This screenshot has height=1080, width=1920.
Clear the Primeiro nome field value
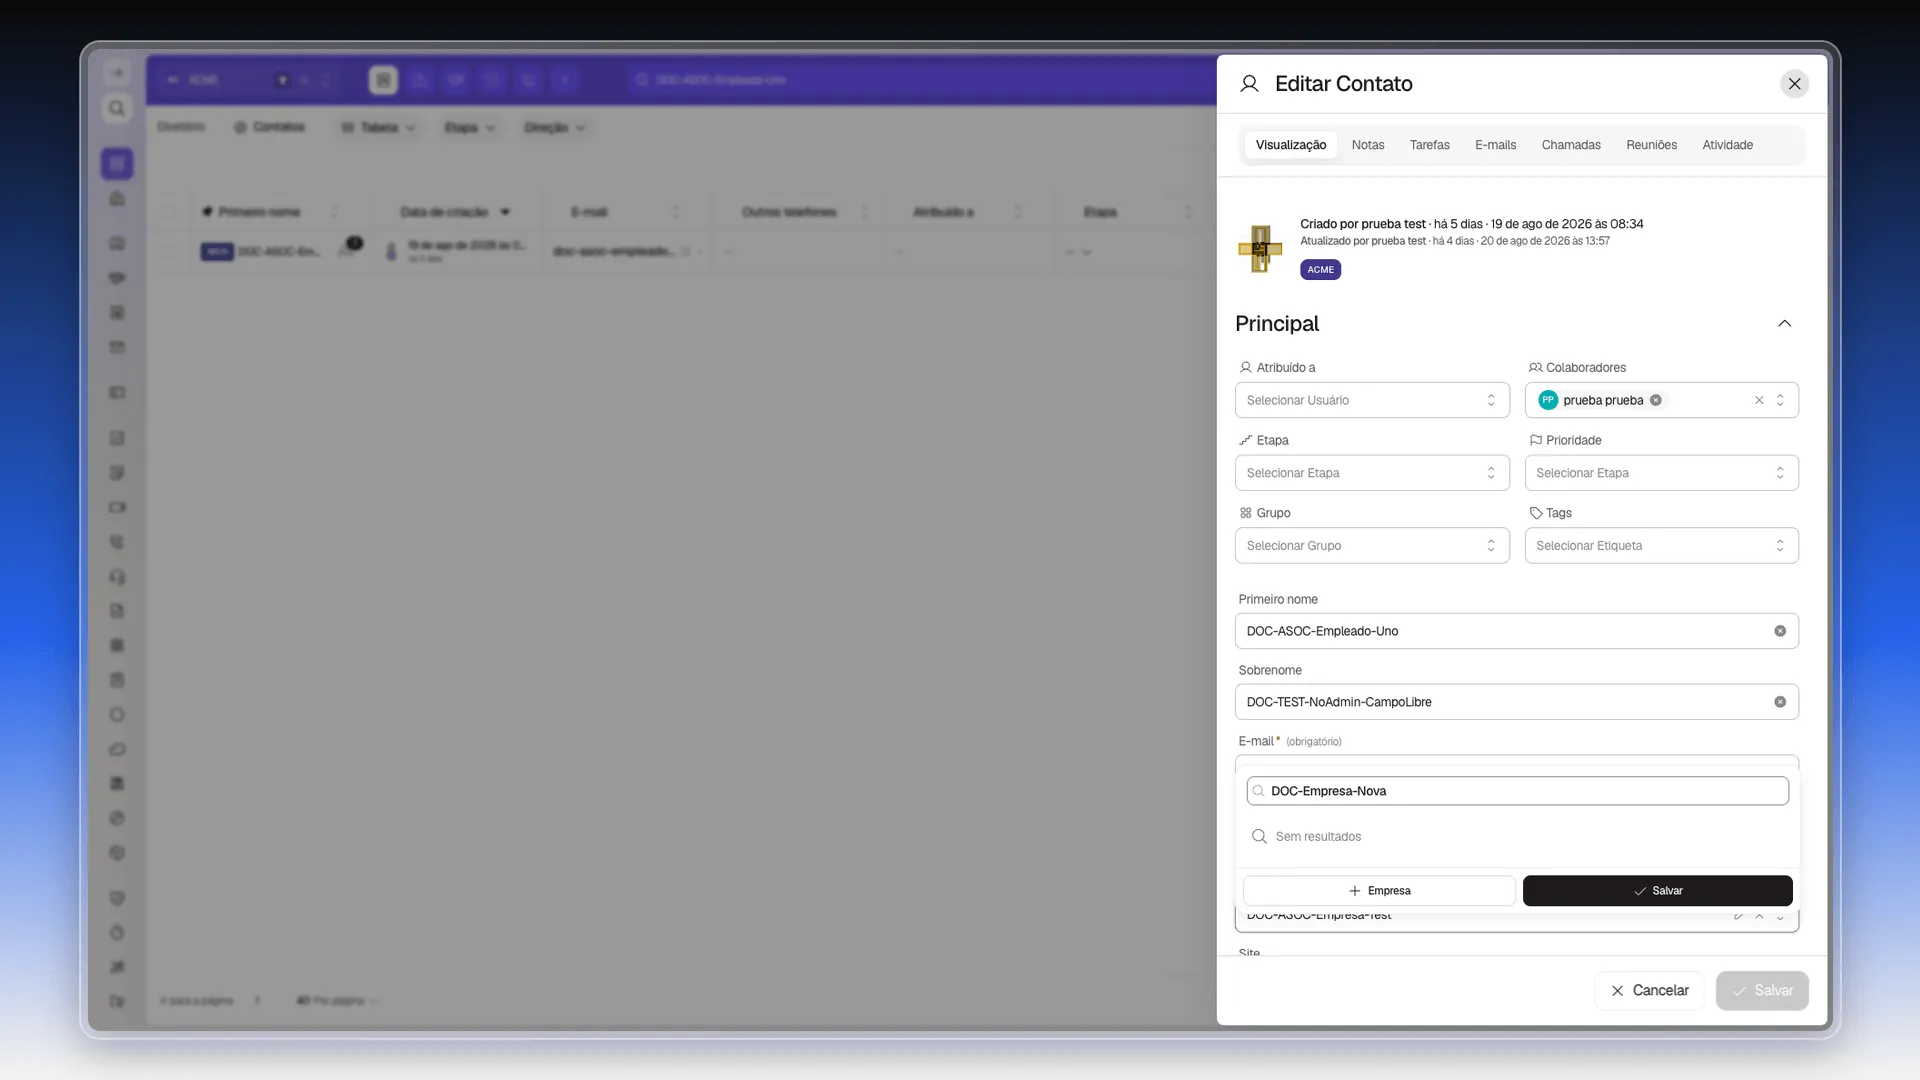coord(1780,631)
